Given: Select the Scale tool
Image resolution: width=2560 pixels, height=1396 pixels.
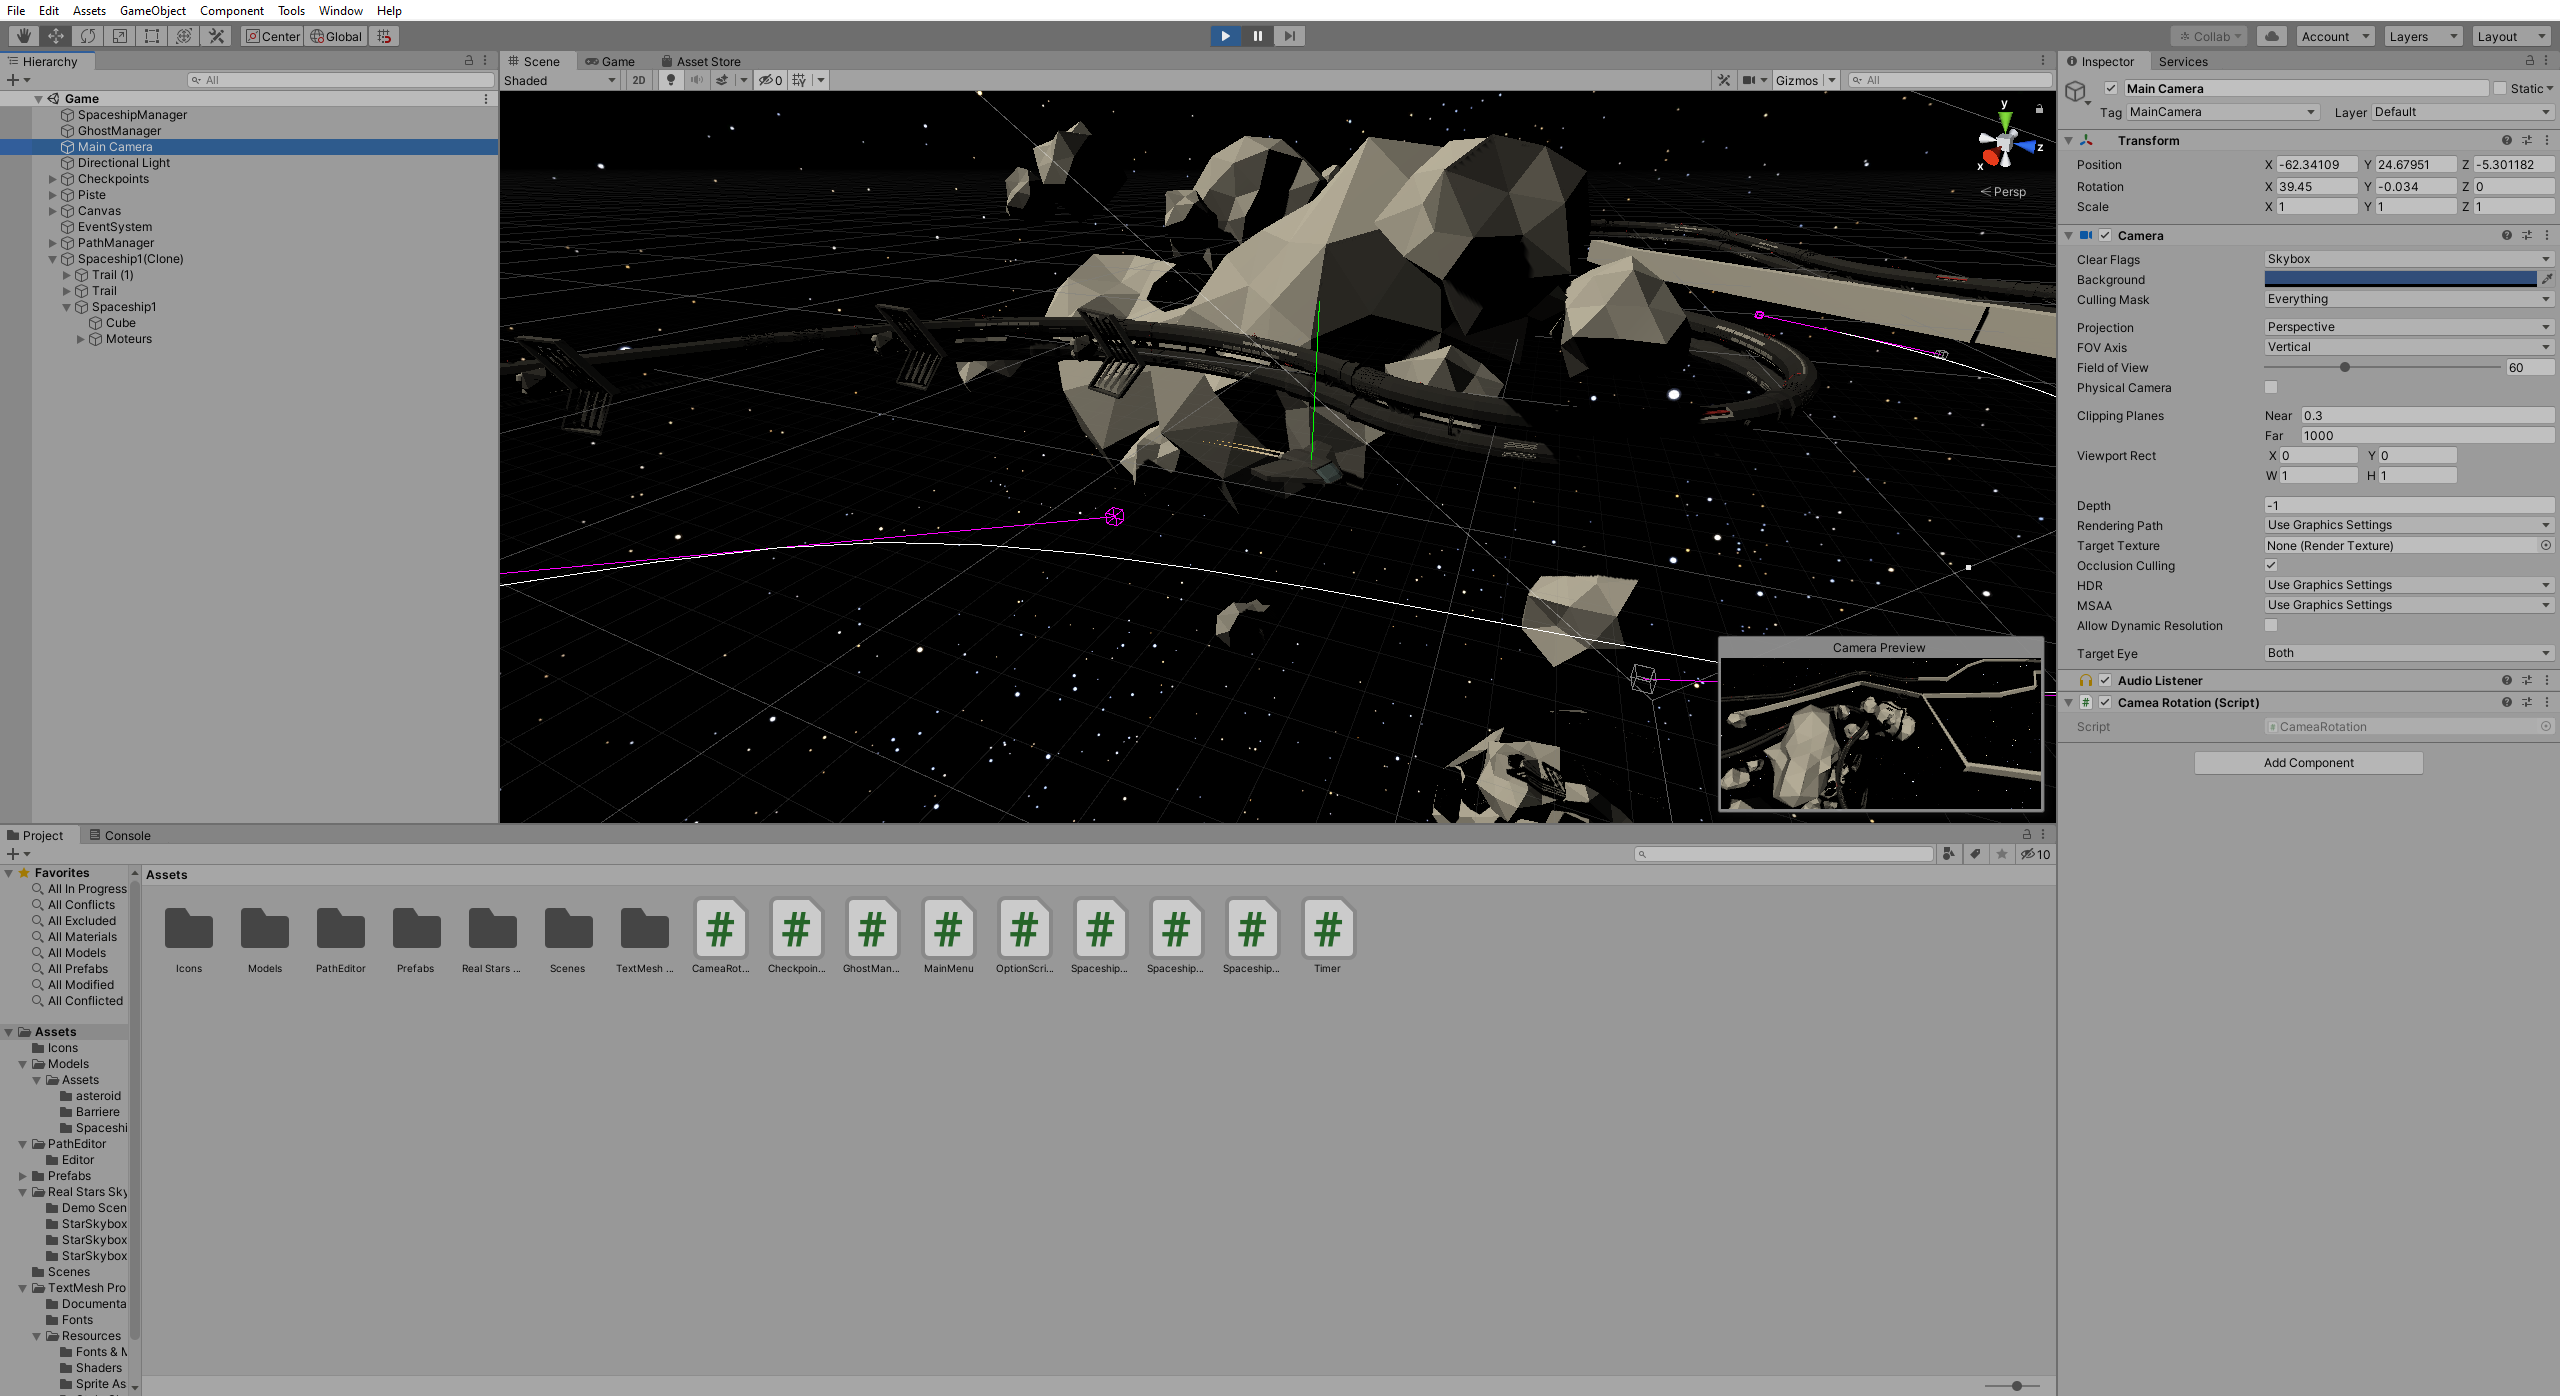Looking at the screenshot, I should click(119, 36).
